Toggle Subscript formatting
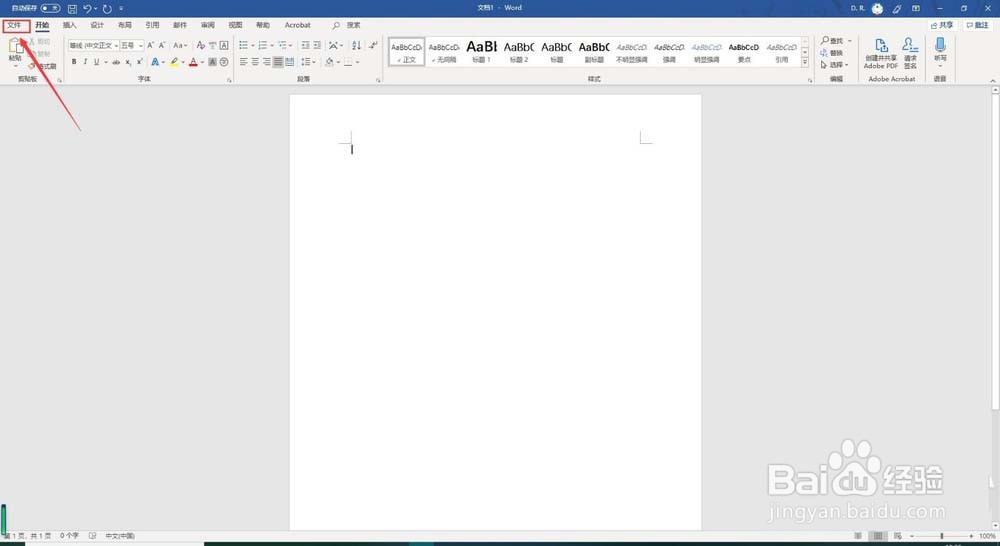This screenshot has width=1000, height=546. click(128, 62)
